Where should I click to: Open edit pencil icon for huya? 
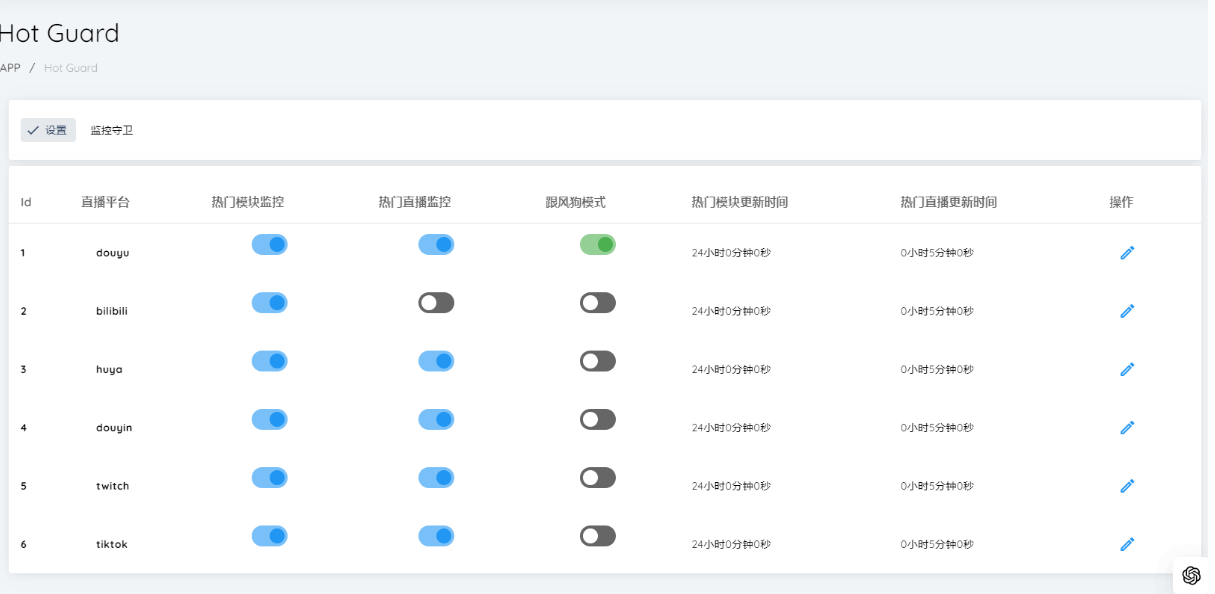(x=1127, y=369)
